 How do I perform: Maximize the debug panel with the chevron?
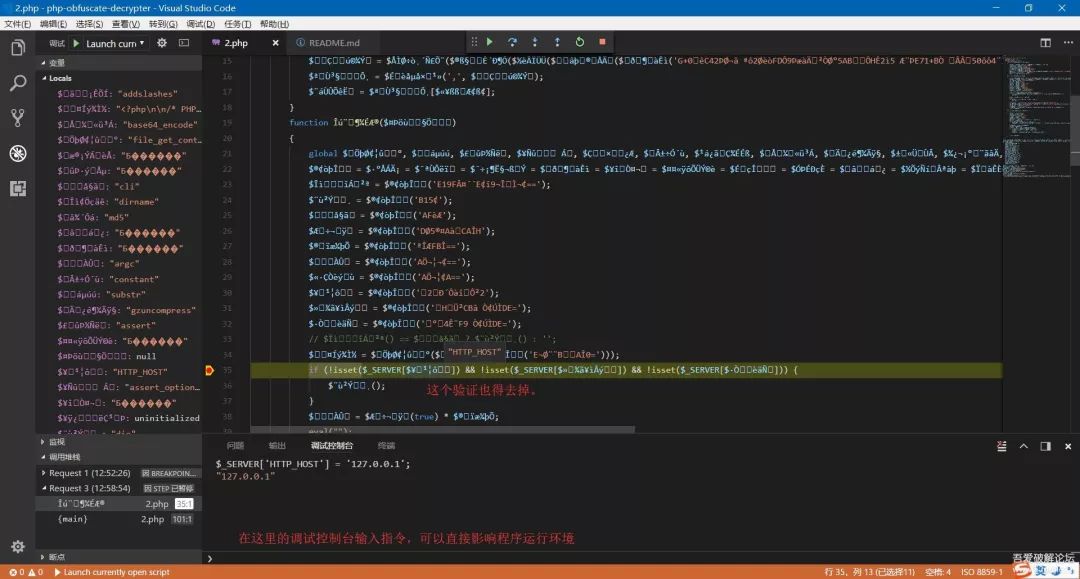(1024, 446)
